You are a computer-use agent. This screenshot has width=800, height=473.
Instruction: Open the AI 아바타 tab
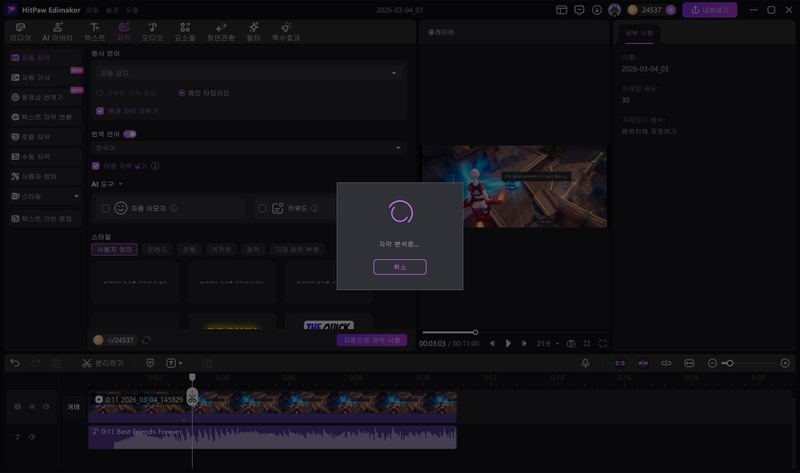click(56, 31)
